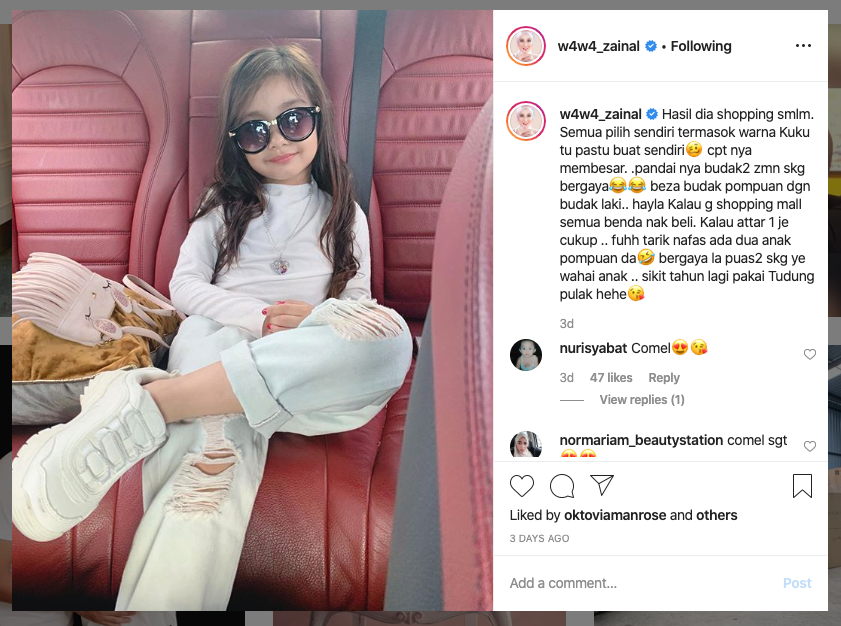Share post using paper plane icon
This screenshot has height=626, width=841.
602,485
